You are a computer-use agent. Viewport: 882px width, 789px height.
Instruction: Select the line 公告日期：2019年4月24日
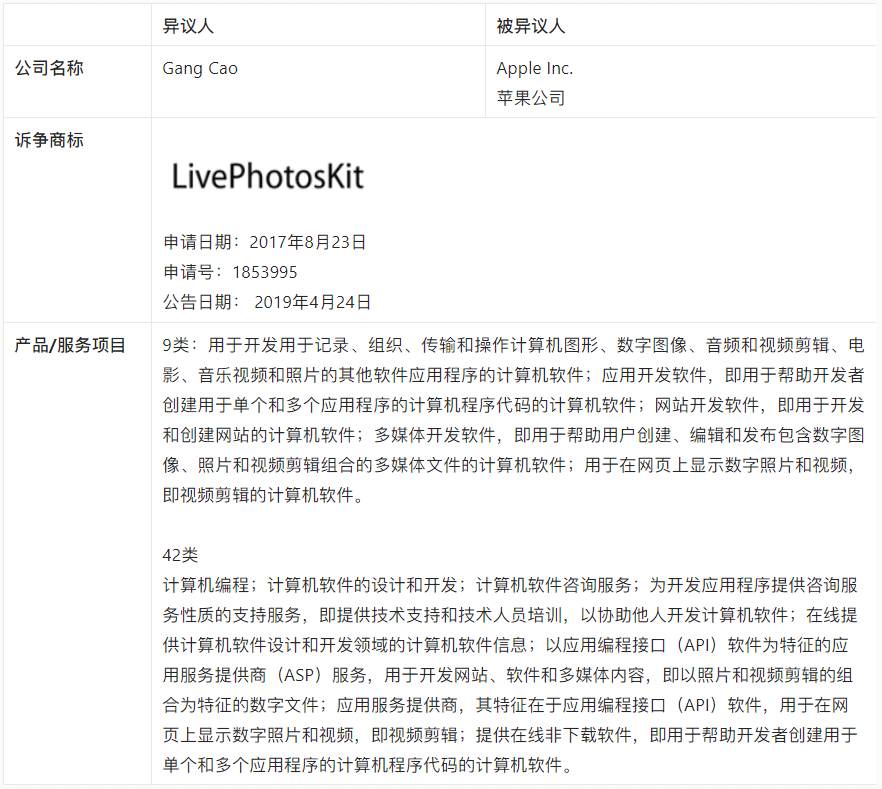coord(267,302)
